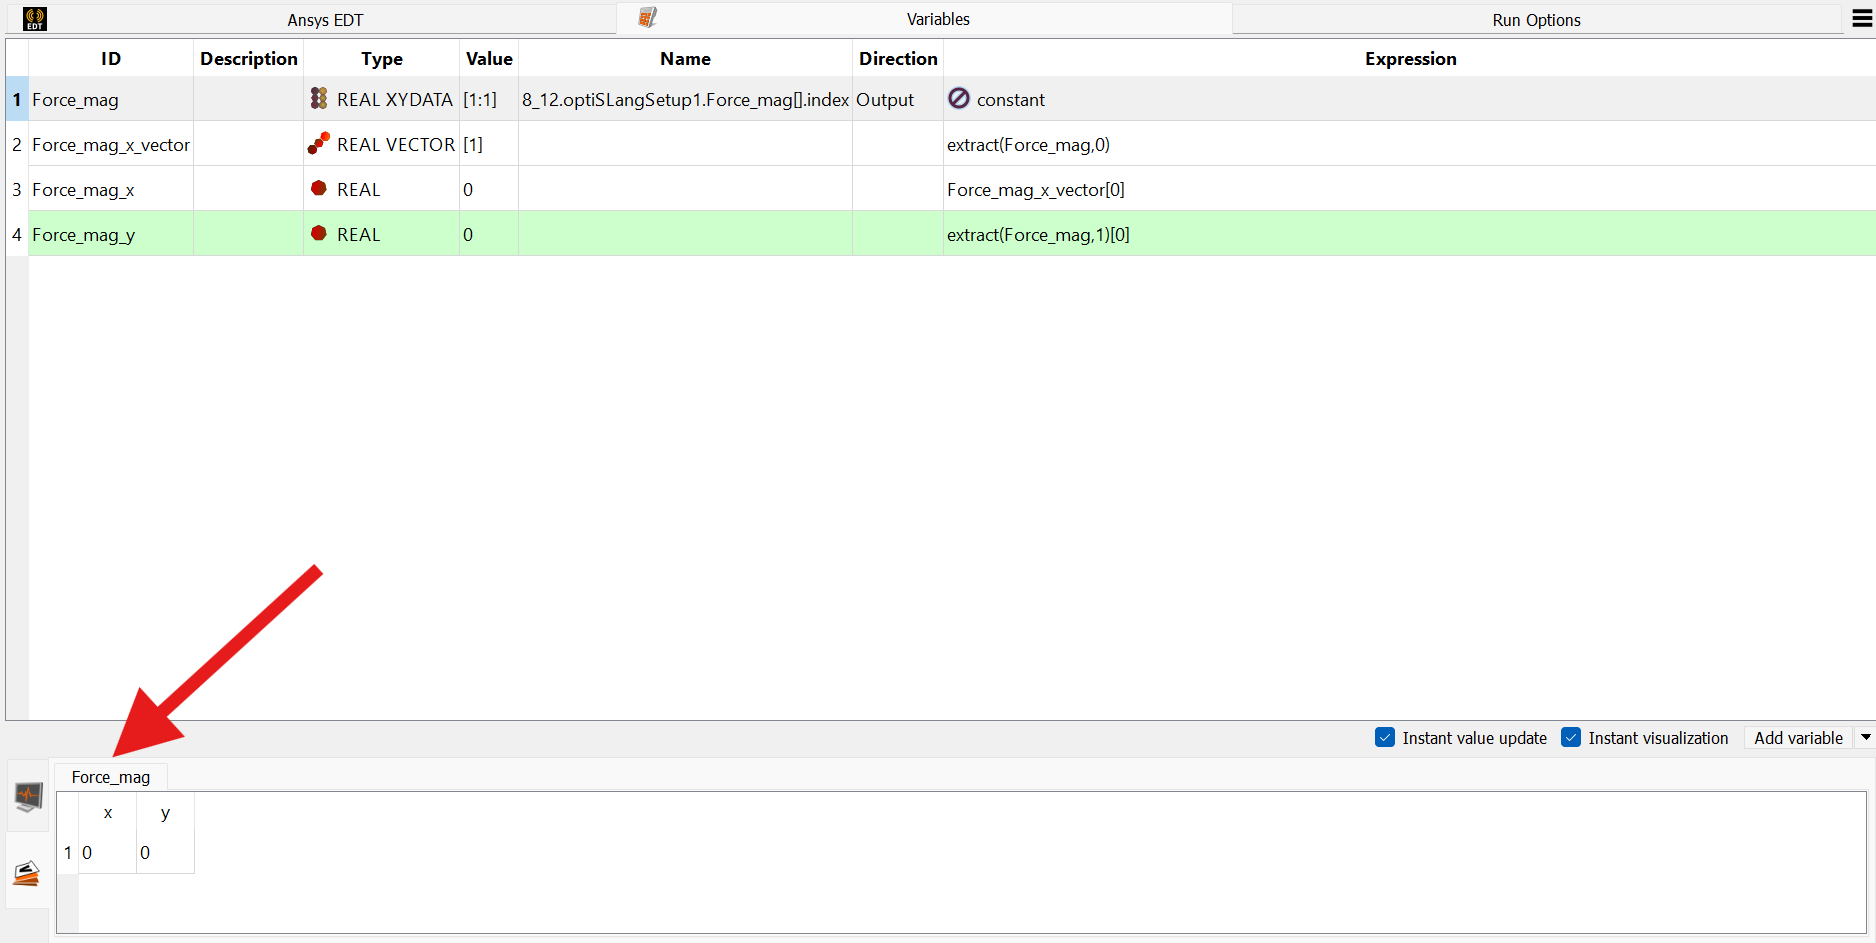Click the Value cell of Force_mag_y

pyautogui.click(x=489, y=235)
